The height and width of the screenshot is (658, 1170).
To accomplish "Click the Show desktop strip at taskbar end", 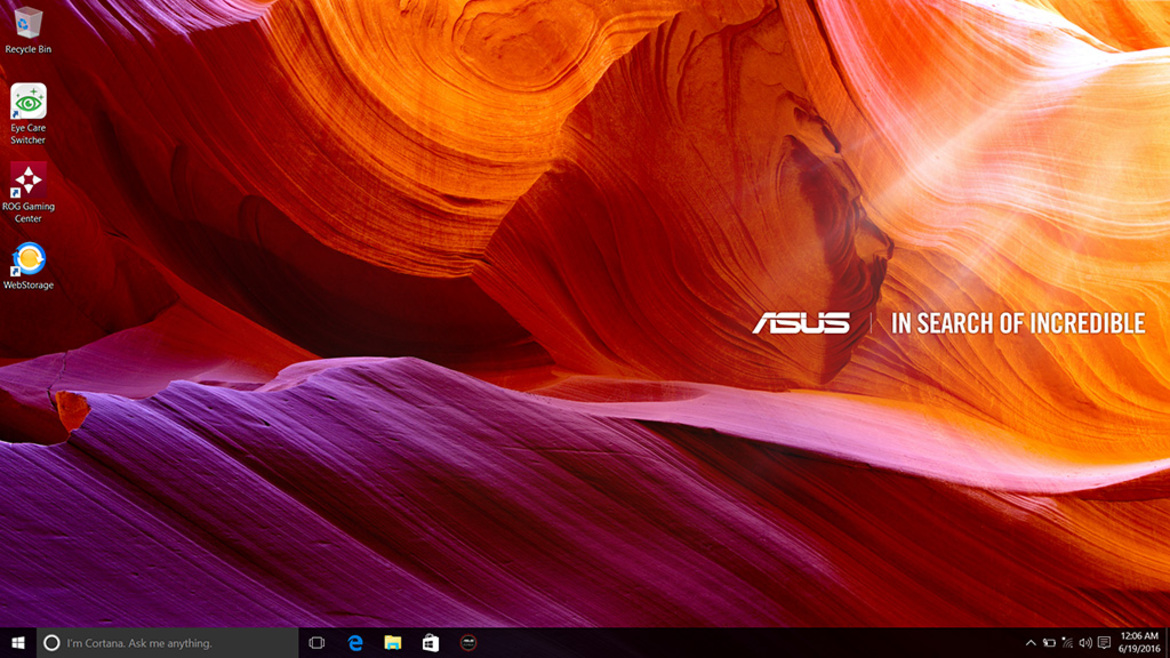I will 1167,642.
